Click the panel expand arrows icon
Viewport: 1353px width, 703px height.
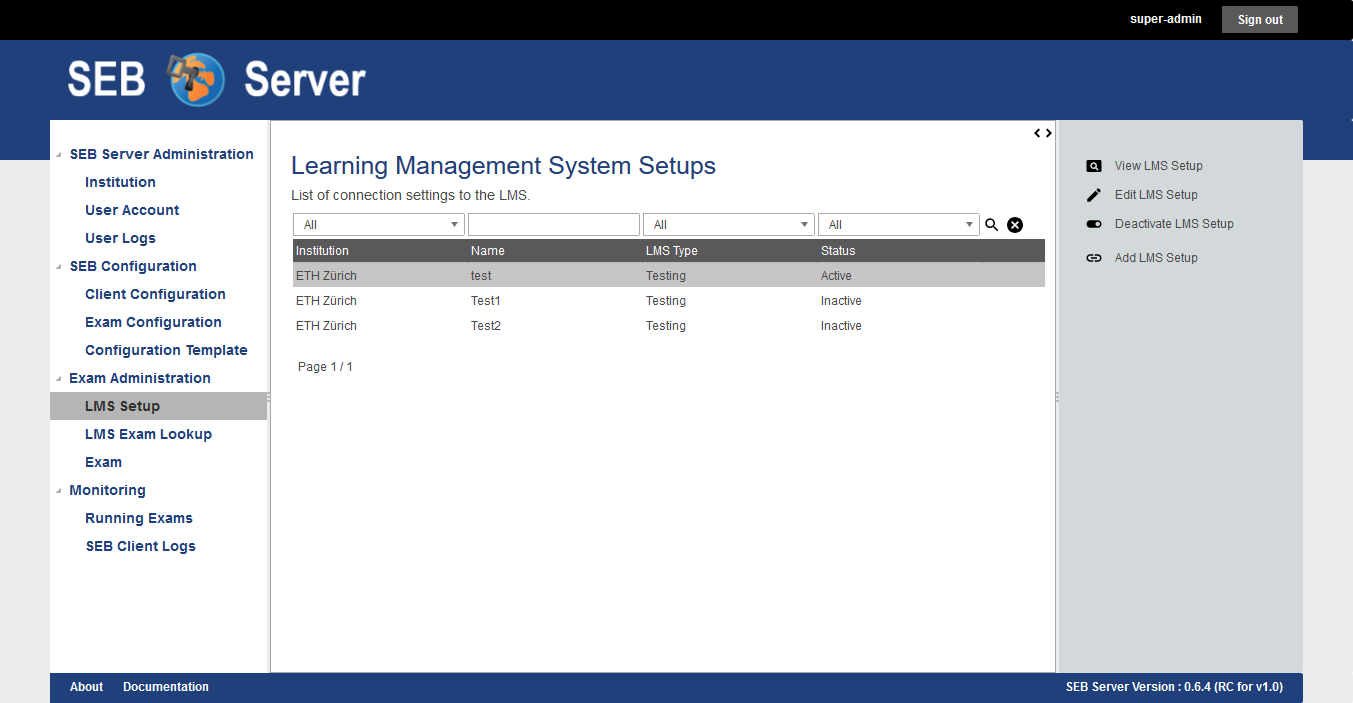pyautogui.click(x=1042, y=133)
